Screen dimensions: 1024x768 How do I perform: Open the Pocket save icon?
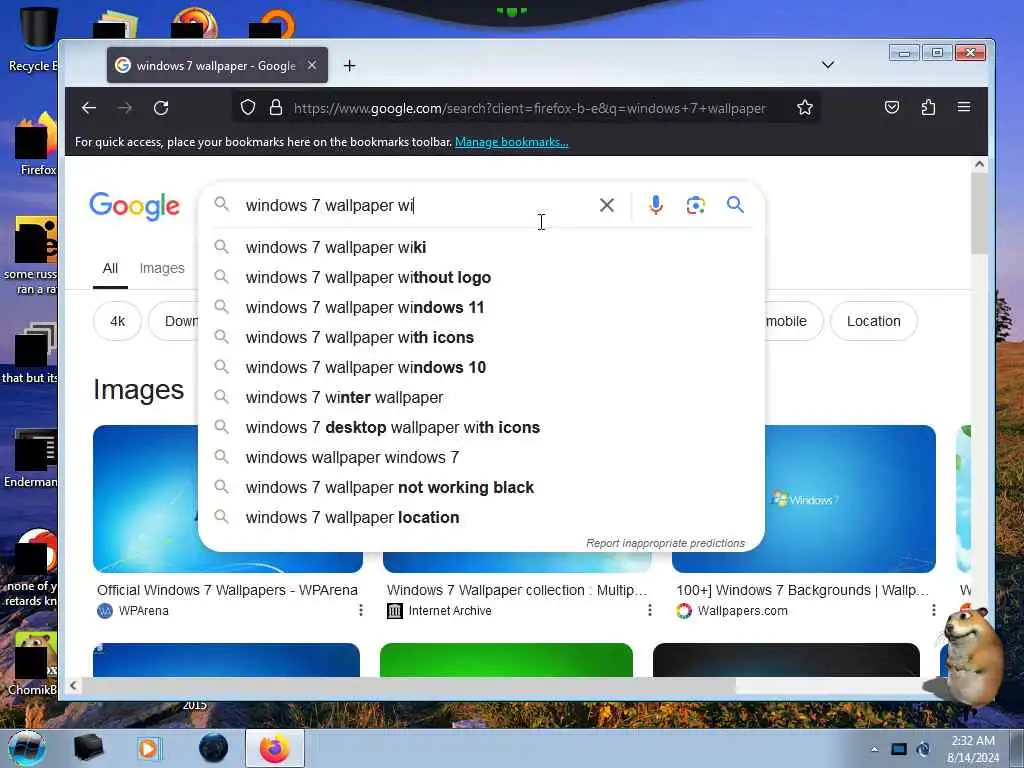click(x=891, y=107)
